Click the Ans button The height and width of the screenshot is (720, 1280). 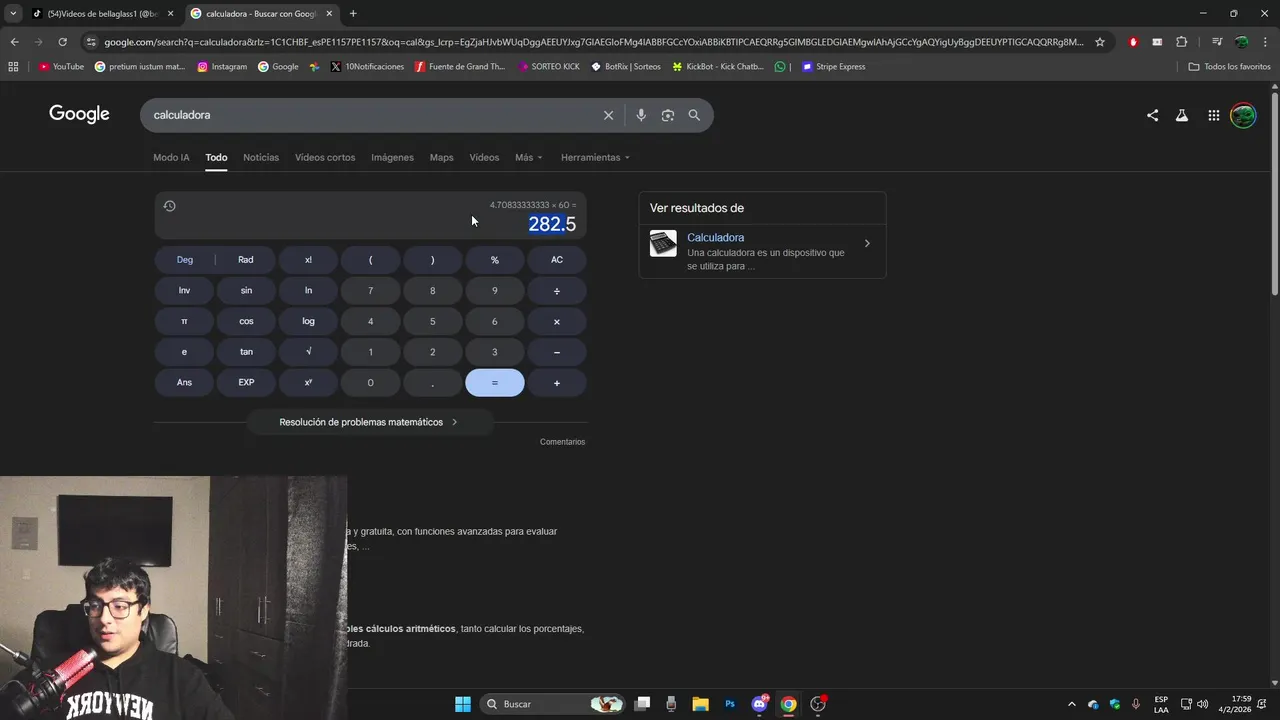tap(185, 383)
